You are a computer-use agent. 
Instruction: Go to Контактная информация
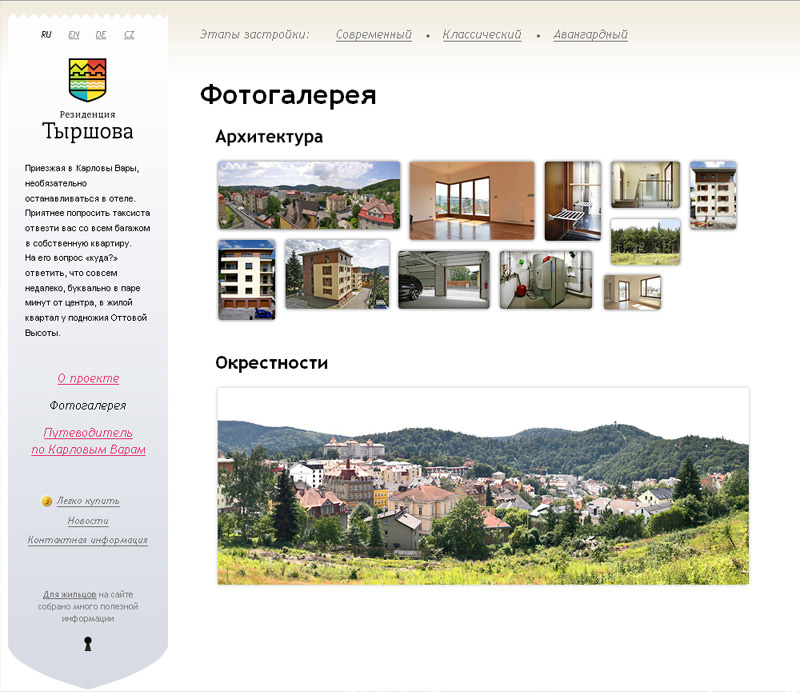[x=88, y=540]
